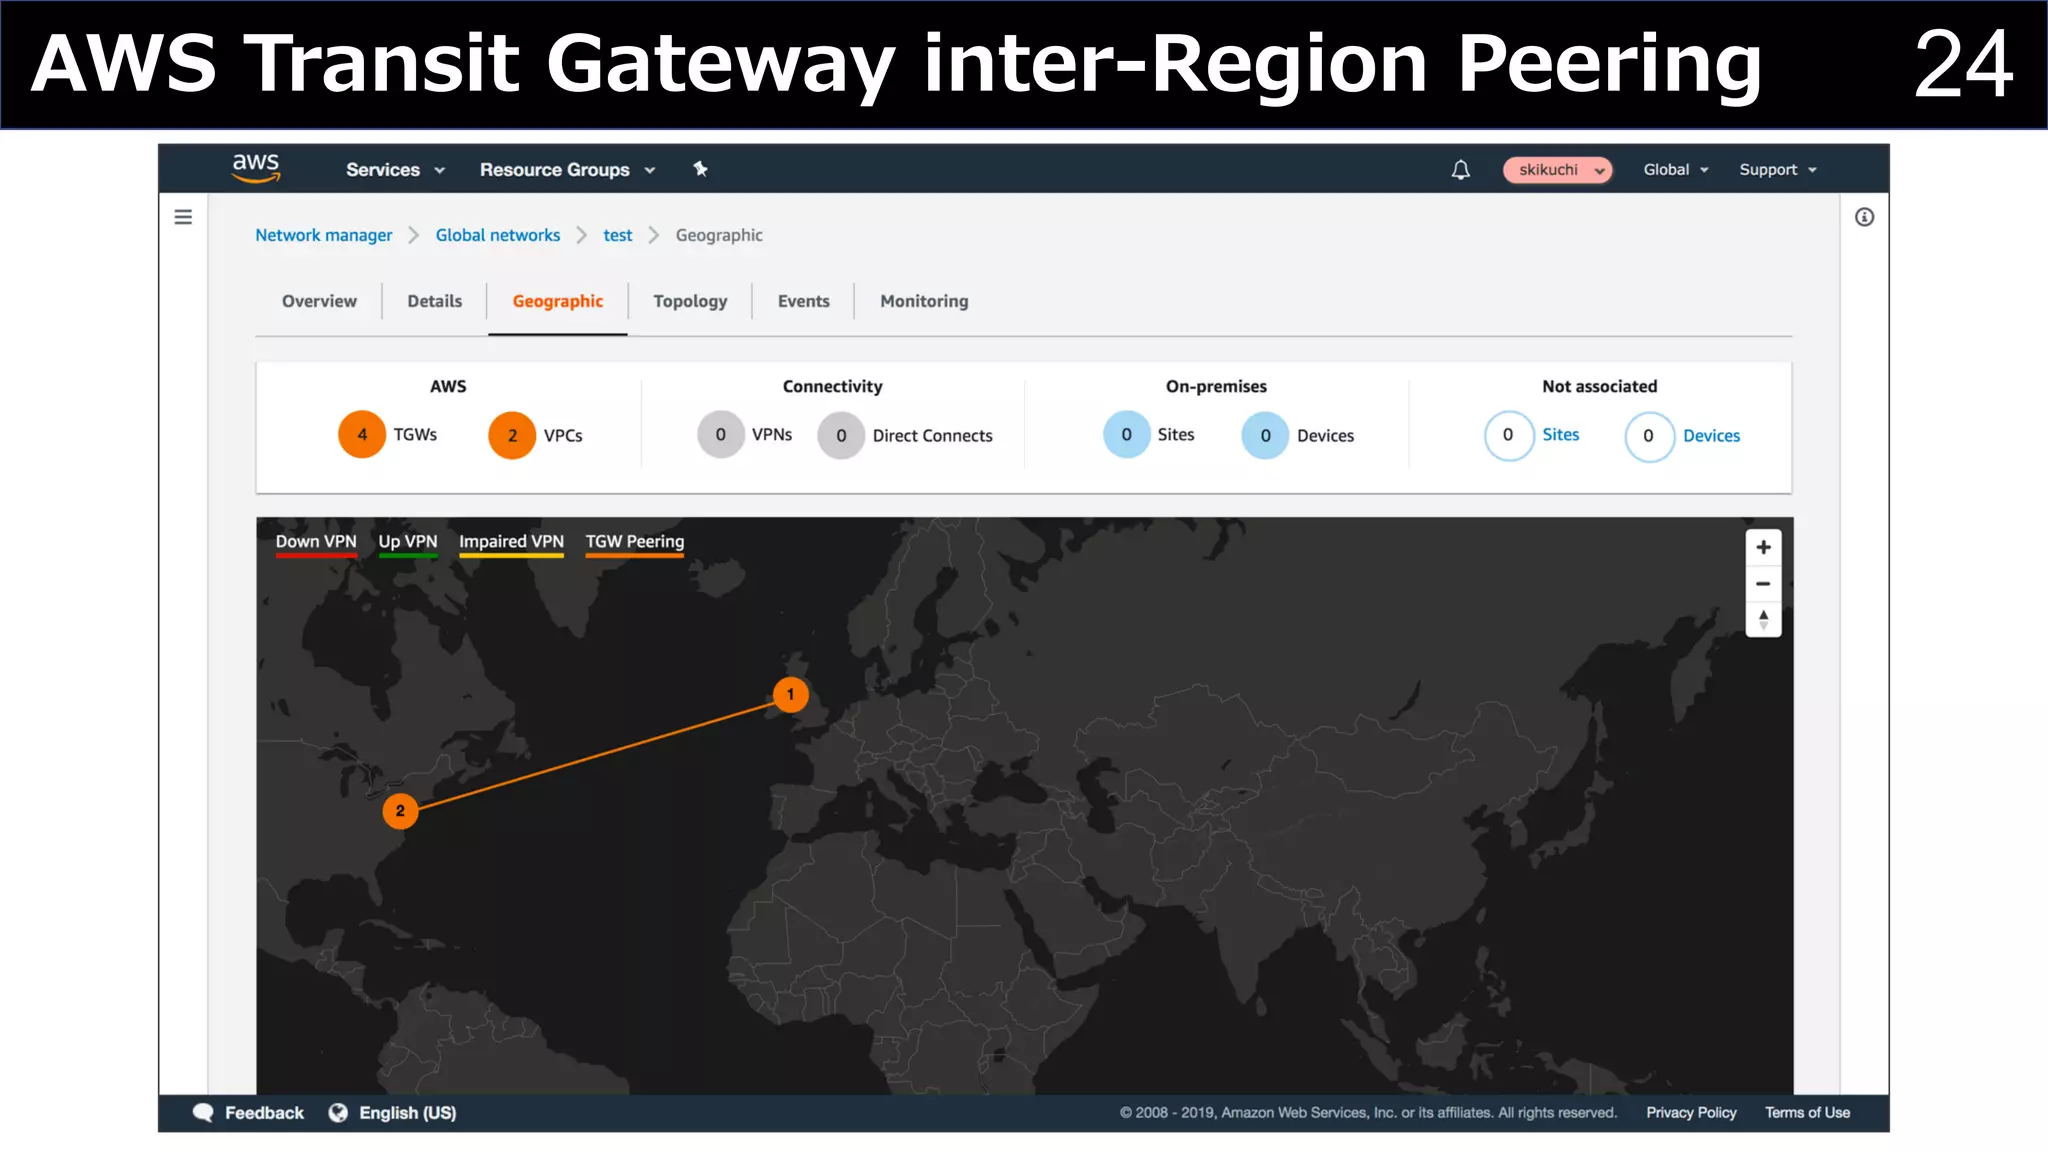Image resolution: width=2048 pixels, height=1152 pixels.
Task: Open the Terms of Use link
Action: coord(1807,1113)
